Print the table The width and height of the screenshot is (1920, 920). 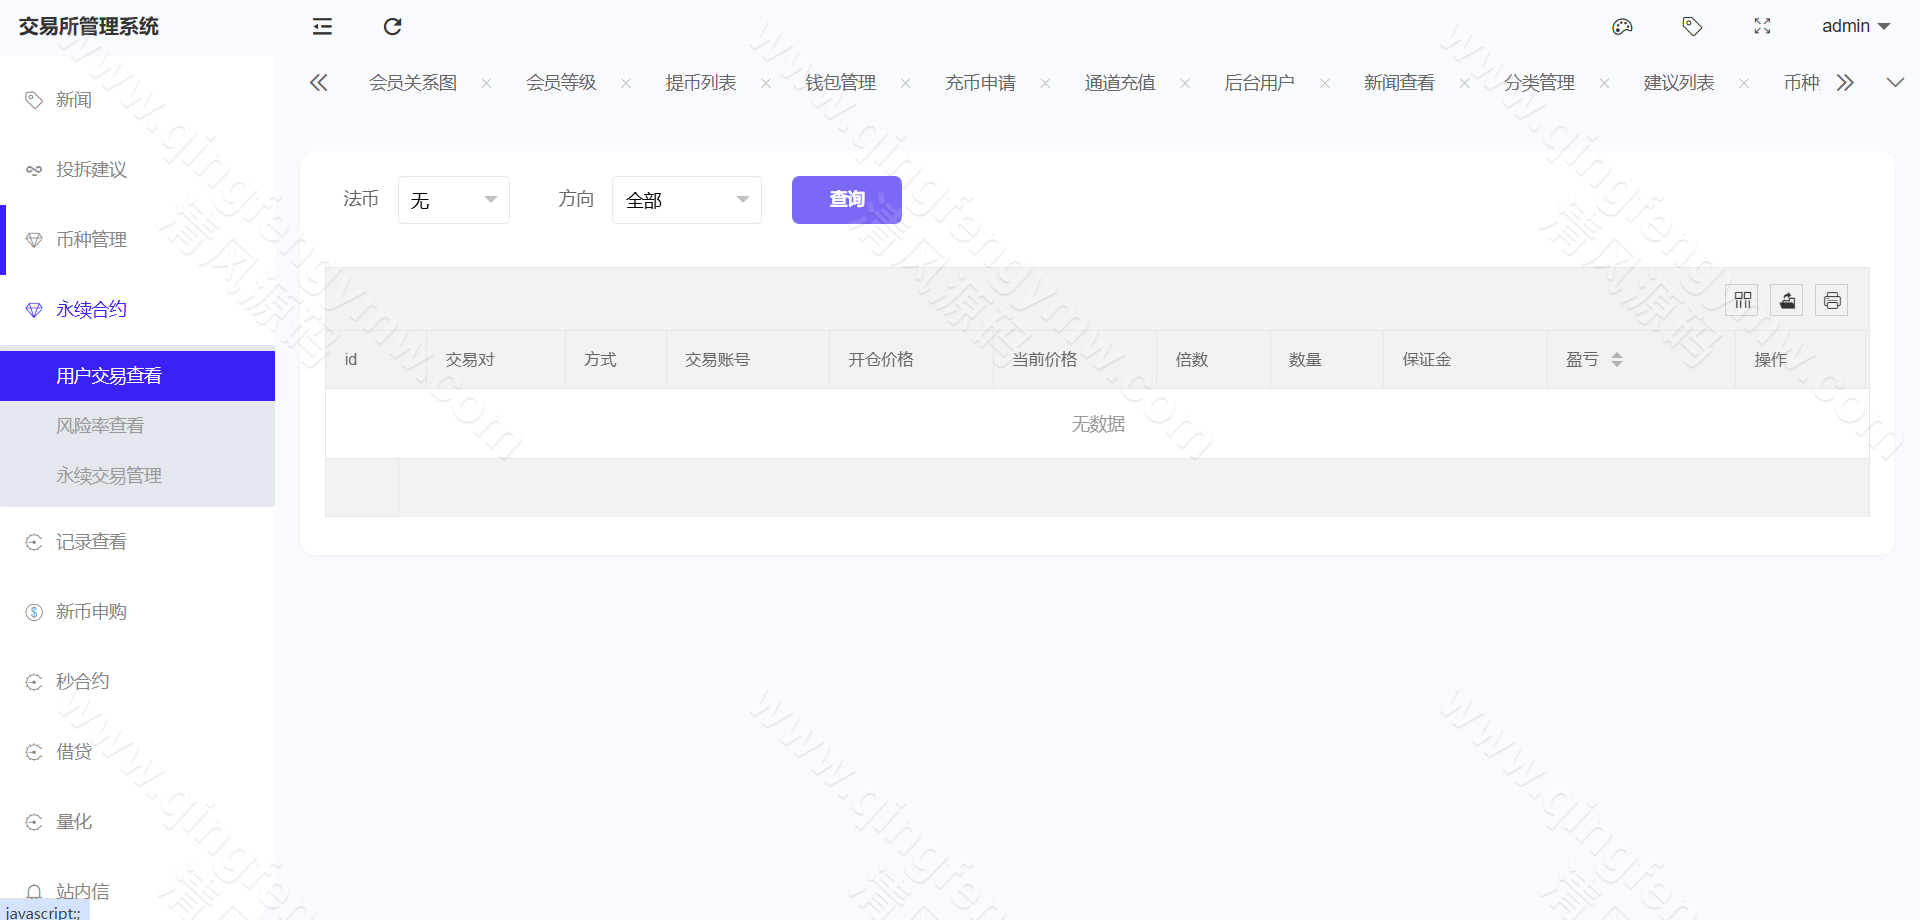(1831, 300)
